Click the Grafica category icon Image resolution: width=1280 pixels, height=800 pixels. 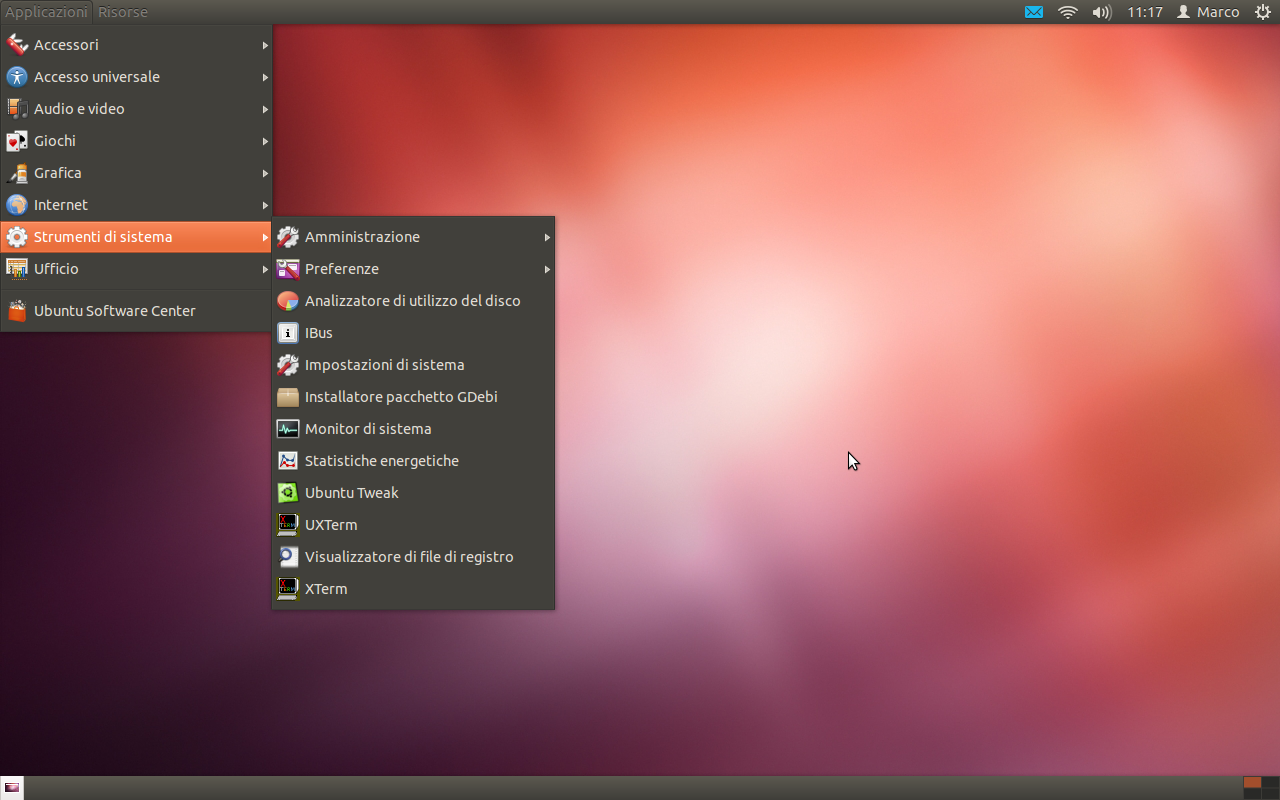click(16, 173)
